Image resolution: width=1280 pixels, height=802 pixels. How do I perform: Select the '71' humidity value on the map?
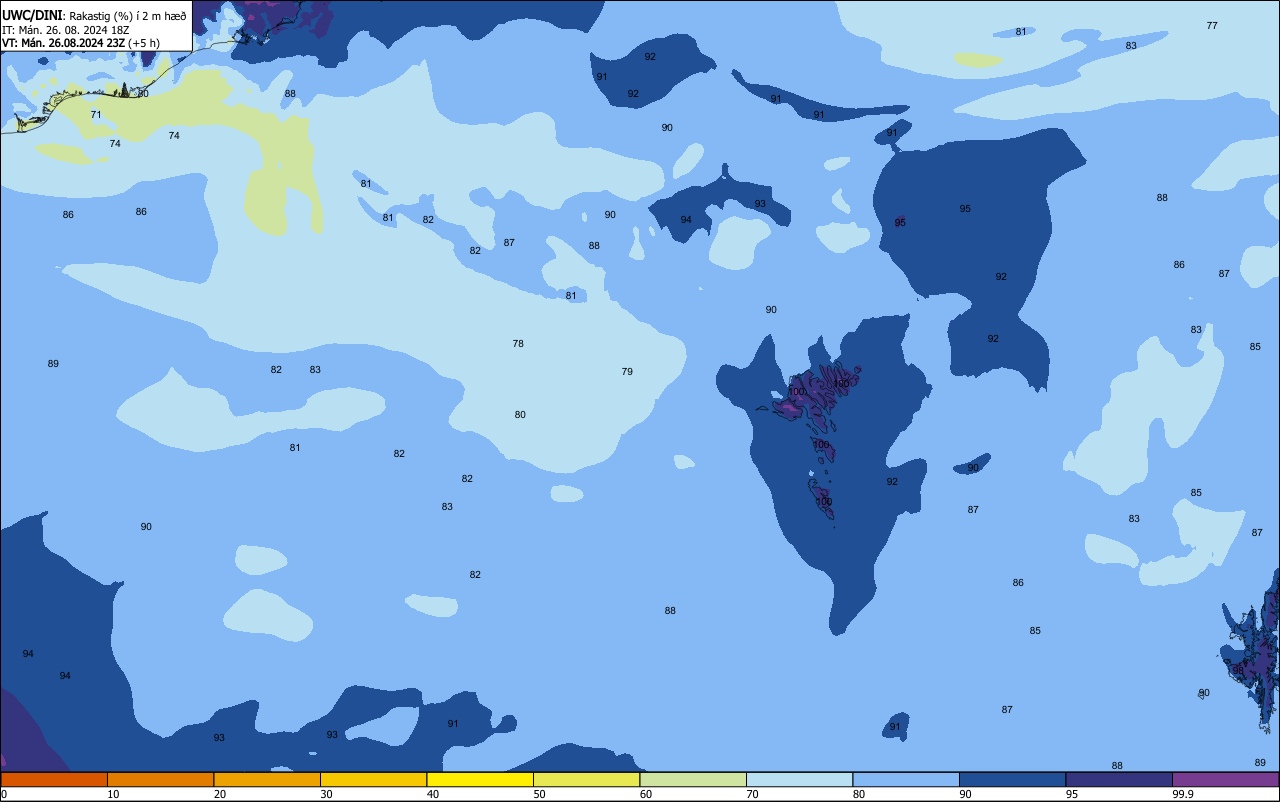point(96,115)
